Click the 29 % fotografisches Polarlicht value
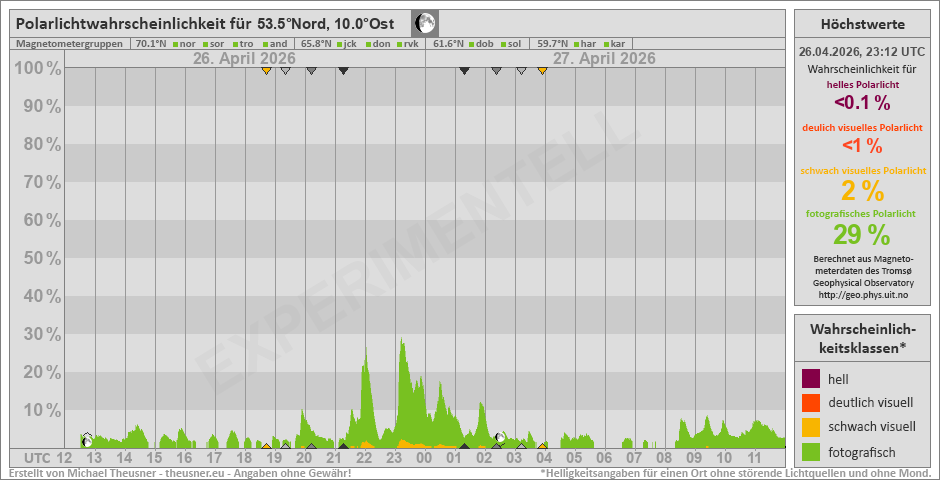 (x=862, y=235)
